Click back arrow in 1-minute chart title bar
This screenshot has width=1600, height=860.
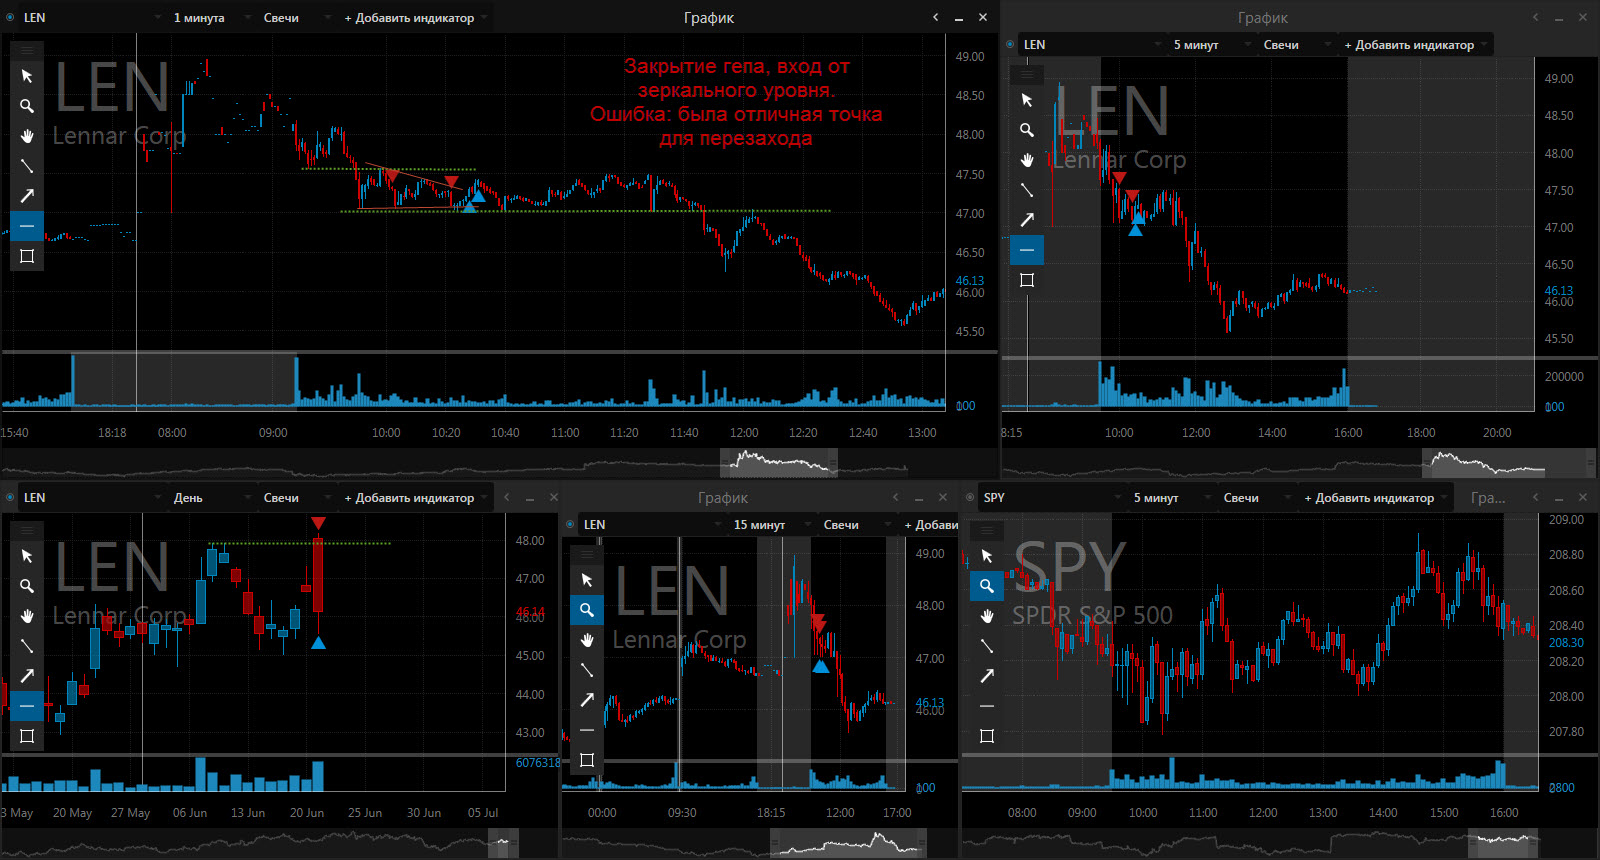[x=935, y=17]
